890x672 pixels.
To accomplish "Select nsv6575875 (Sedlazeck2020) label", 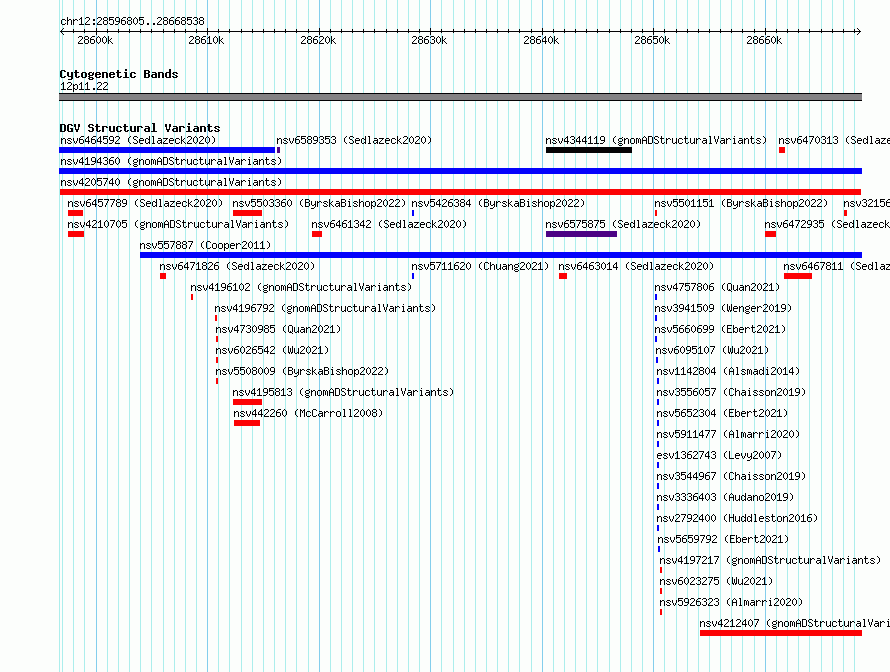I will click(x=623, y=224).
